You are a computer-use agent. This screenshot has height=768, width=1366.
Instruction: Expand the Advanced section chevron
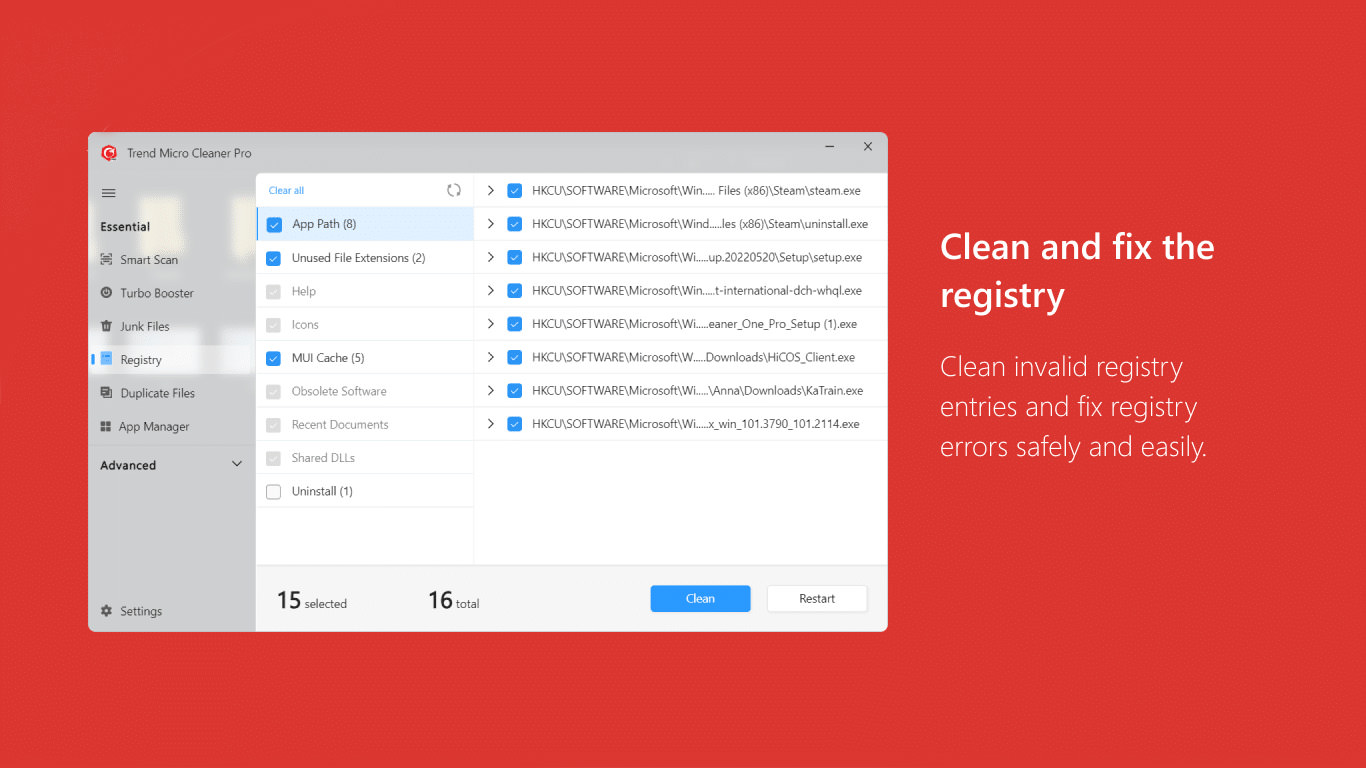pos(237,464)
